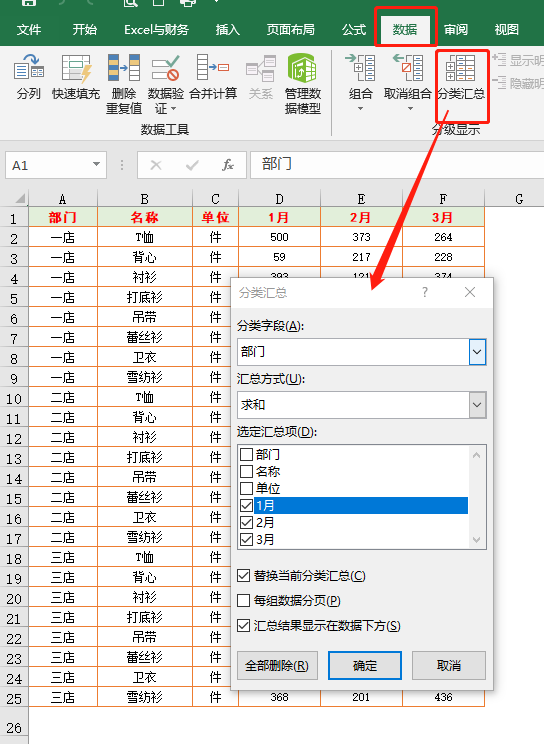The width and height of the screenshot is (544, 744).
Task: Click cell F25 with value 436
Action: tap(443, 697)
